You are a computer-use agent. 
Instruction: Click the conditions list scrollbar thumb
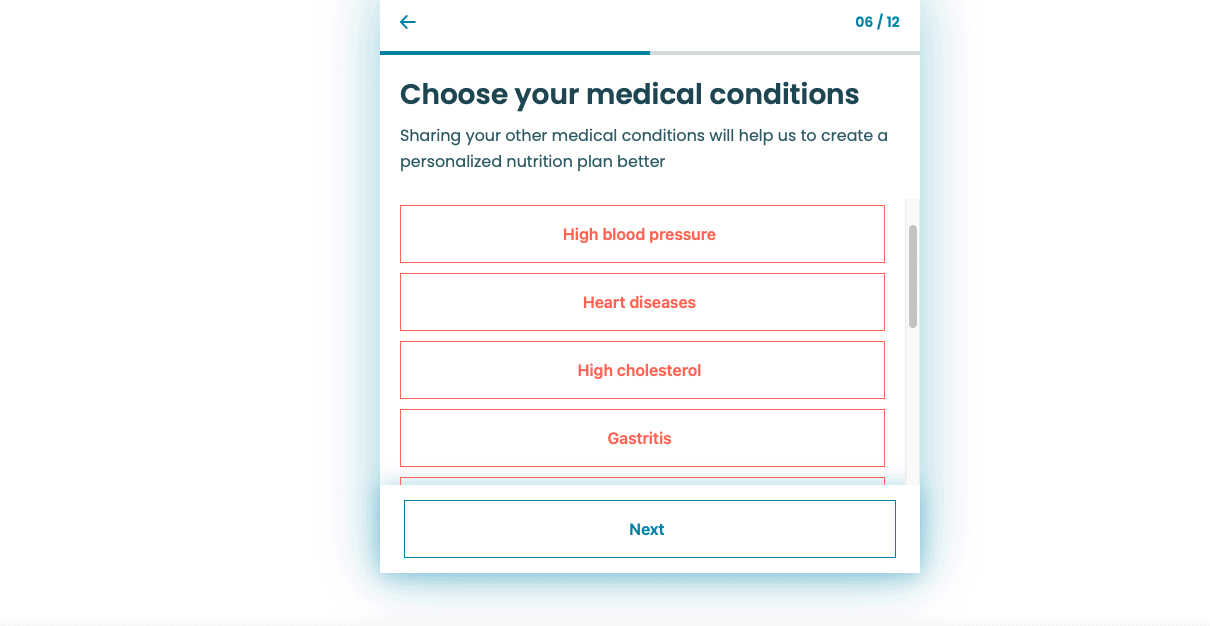pos(913,276)
